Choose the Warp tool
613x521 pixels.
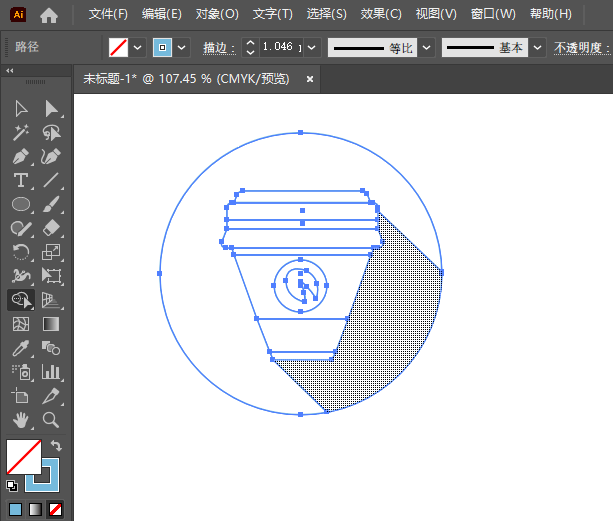tap(21, 276)
